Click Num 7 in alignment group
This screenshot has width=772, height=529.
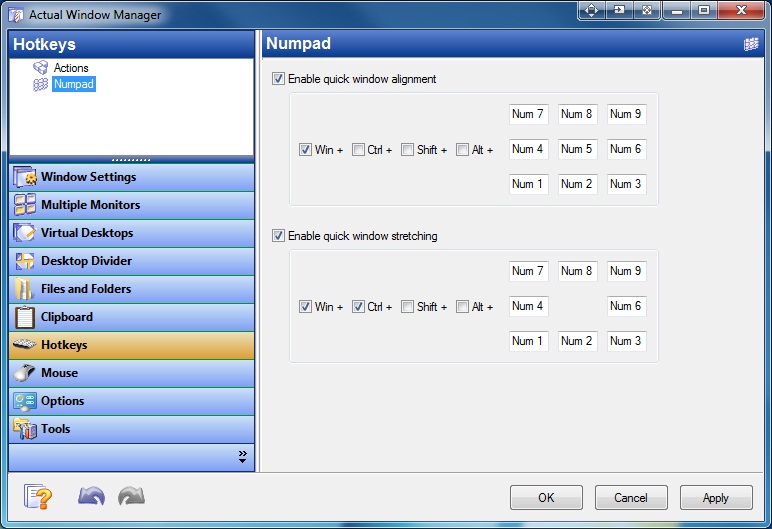click(x=528, y=114)
